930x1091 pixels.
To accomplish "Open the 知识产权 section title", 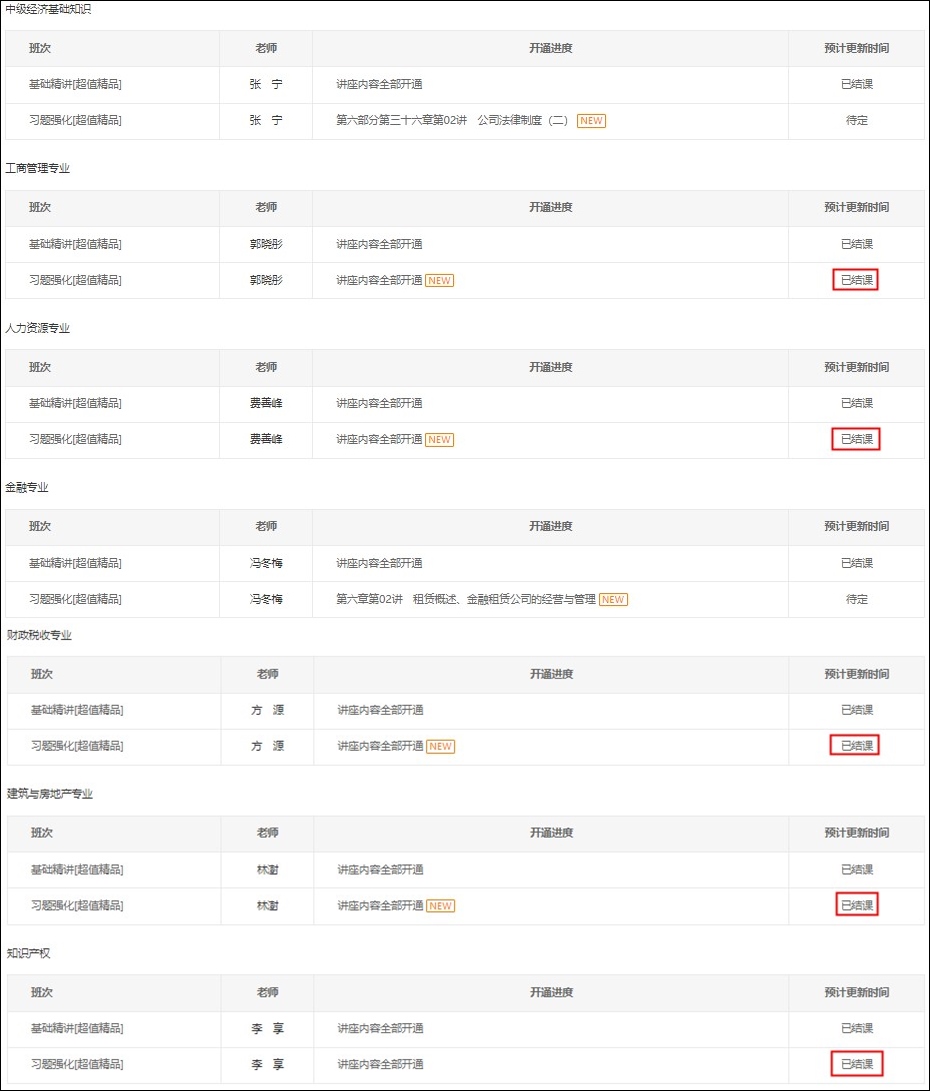I will point(28,953).
